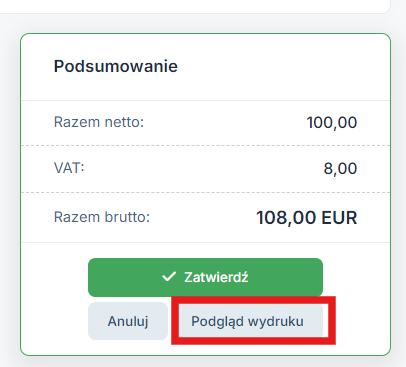
Task: Select the VAT label
Action: tap(69, 168)
